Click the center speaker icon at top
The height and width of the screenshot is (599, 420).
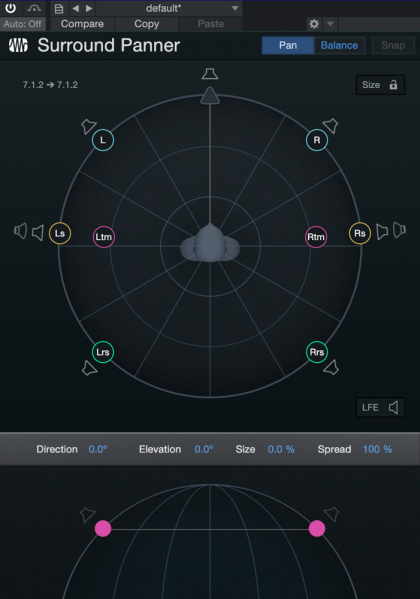coord(210,74)
